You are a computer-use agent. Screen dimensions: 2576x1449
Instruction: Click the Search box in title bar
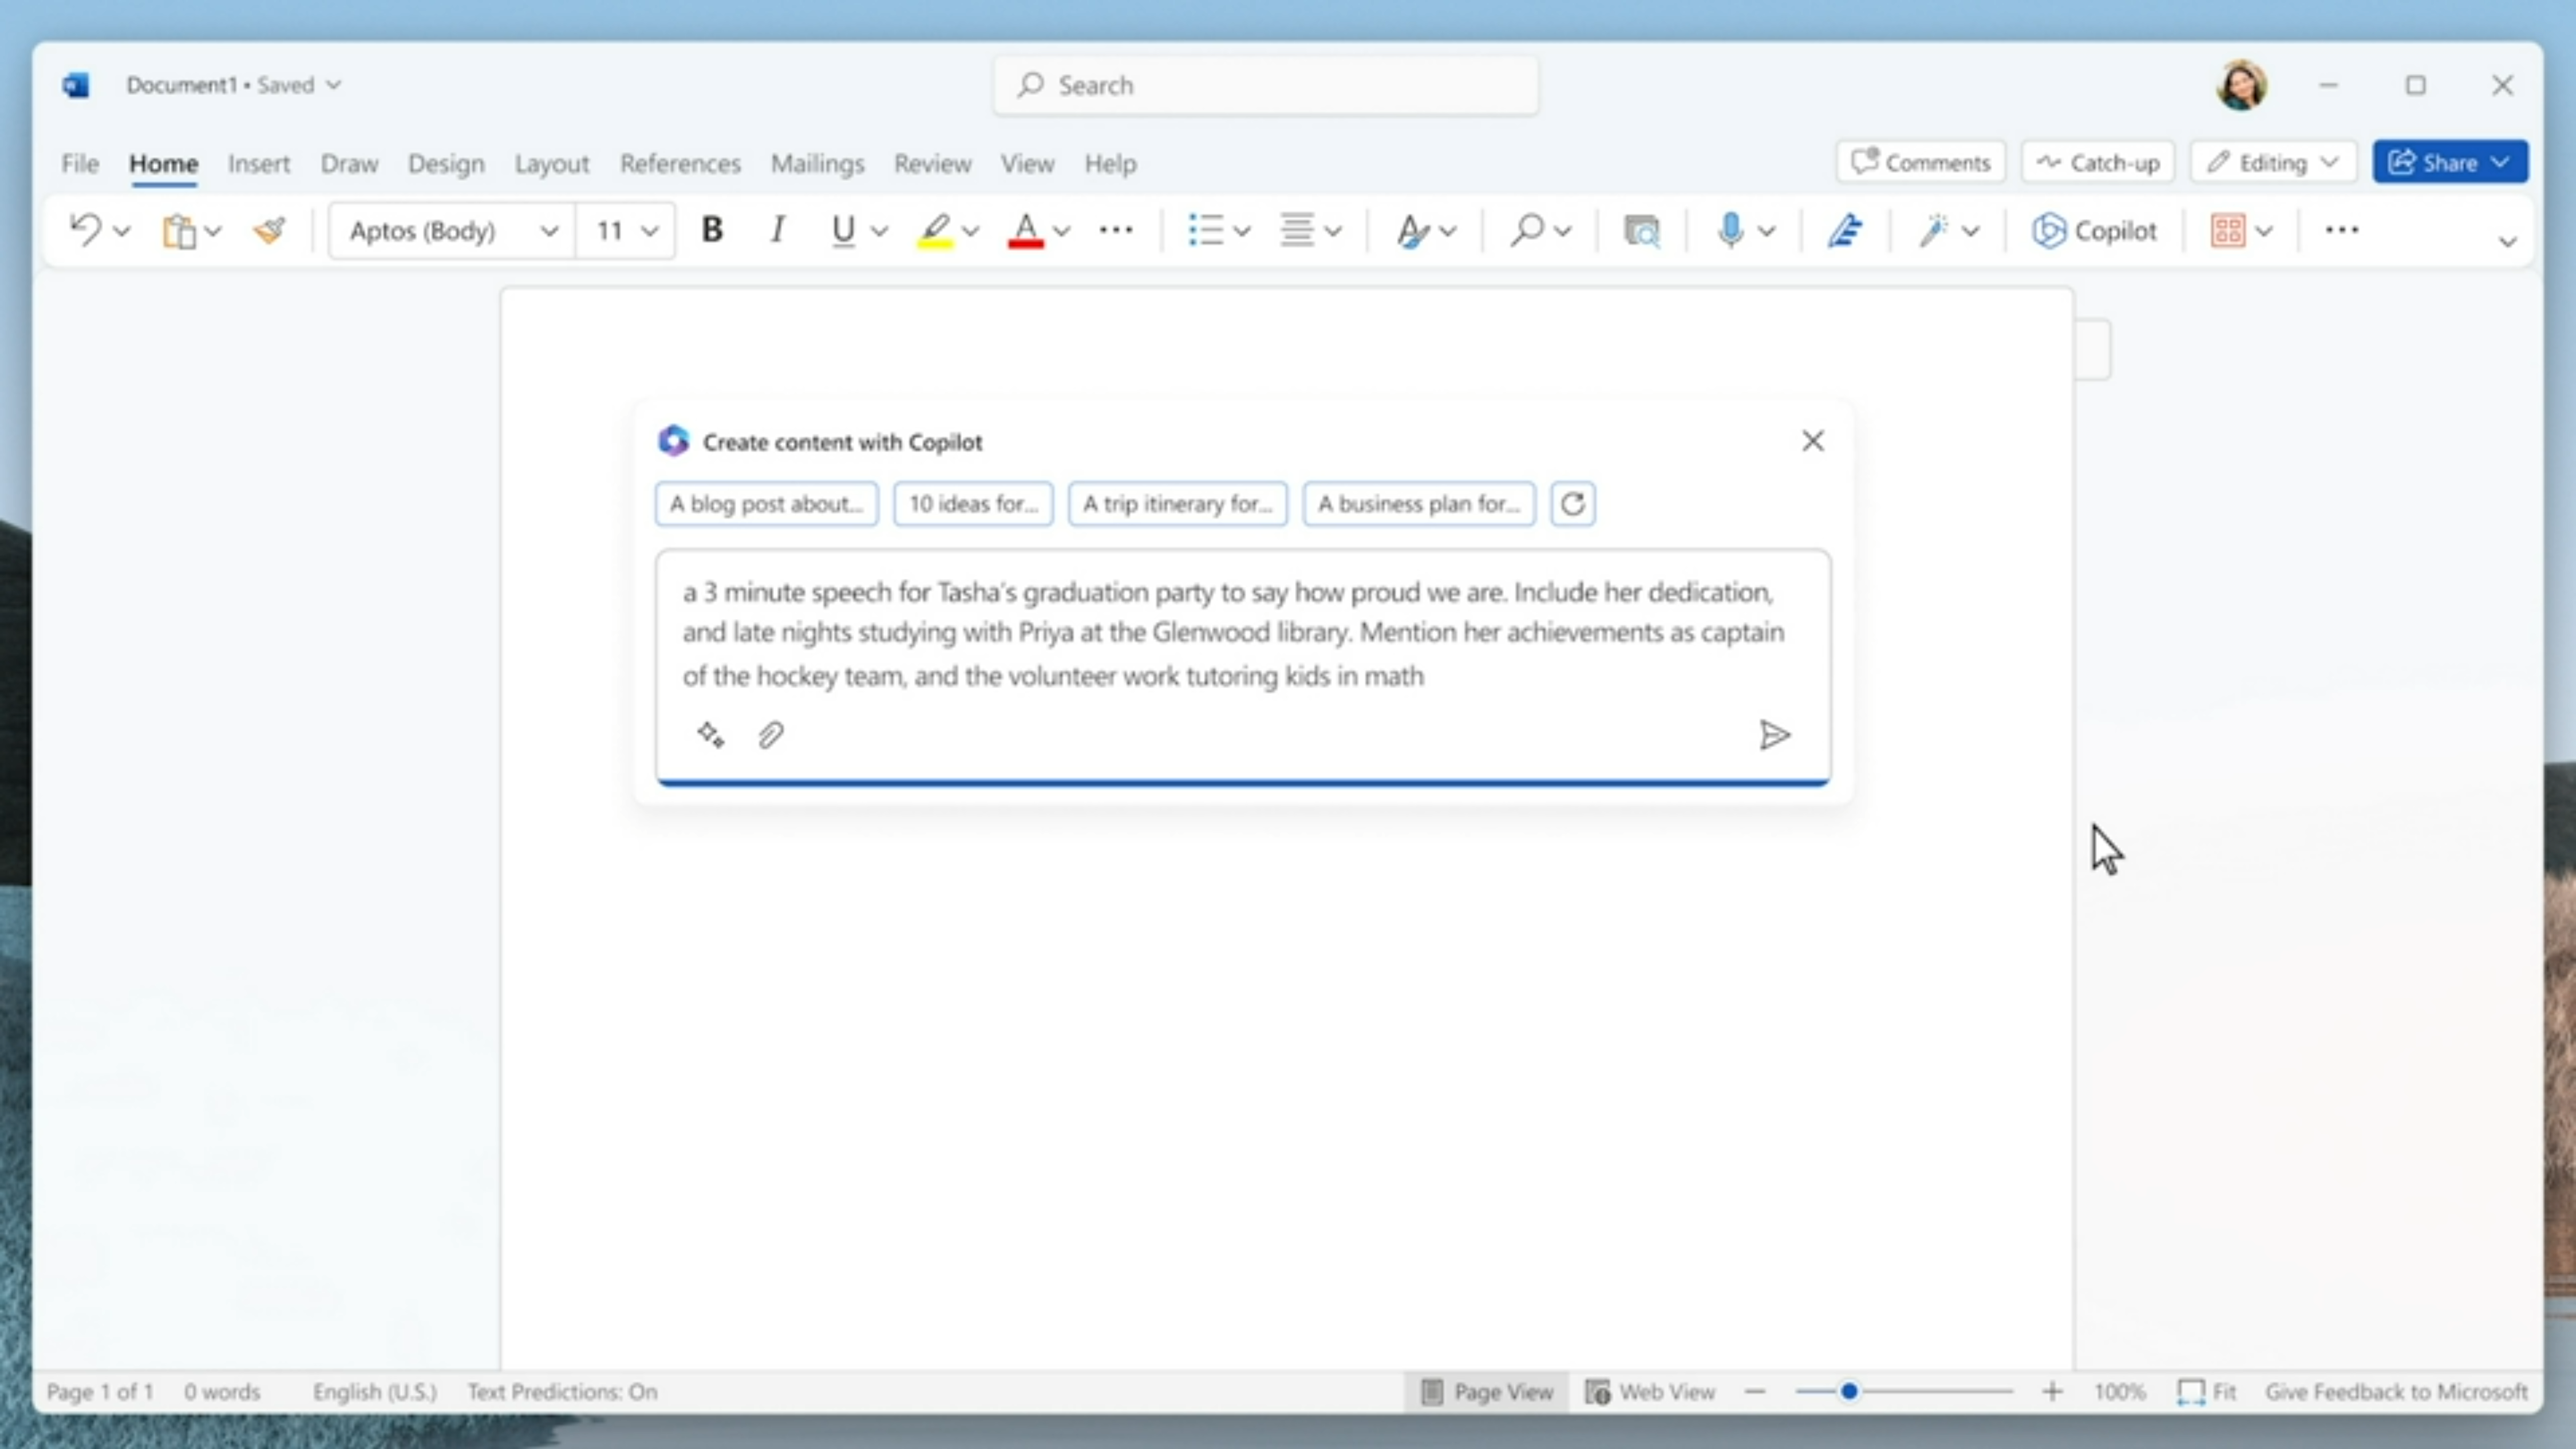click(1266, 85)
